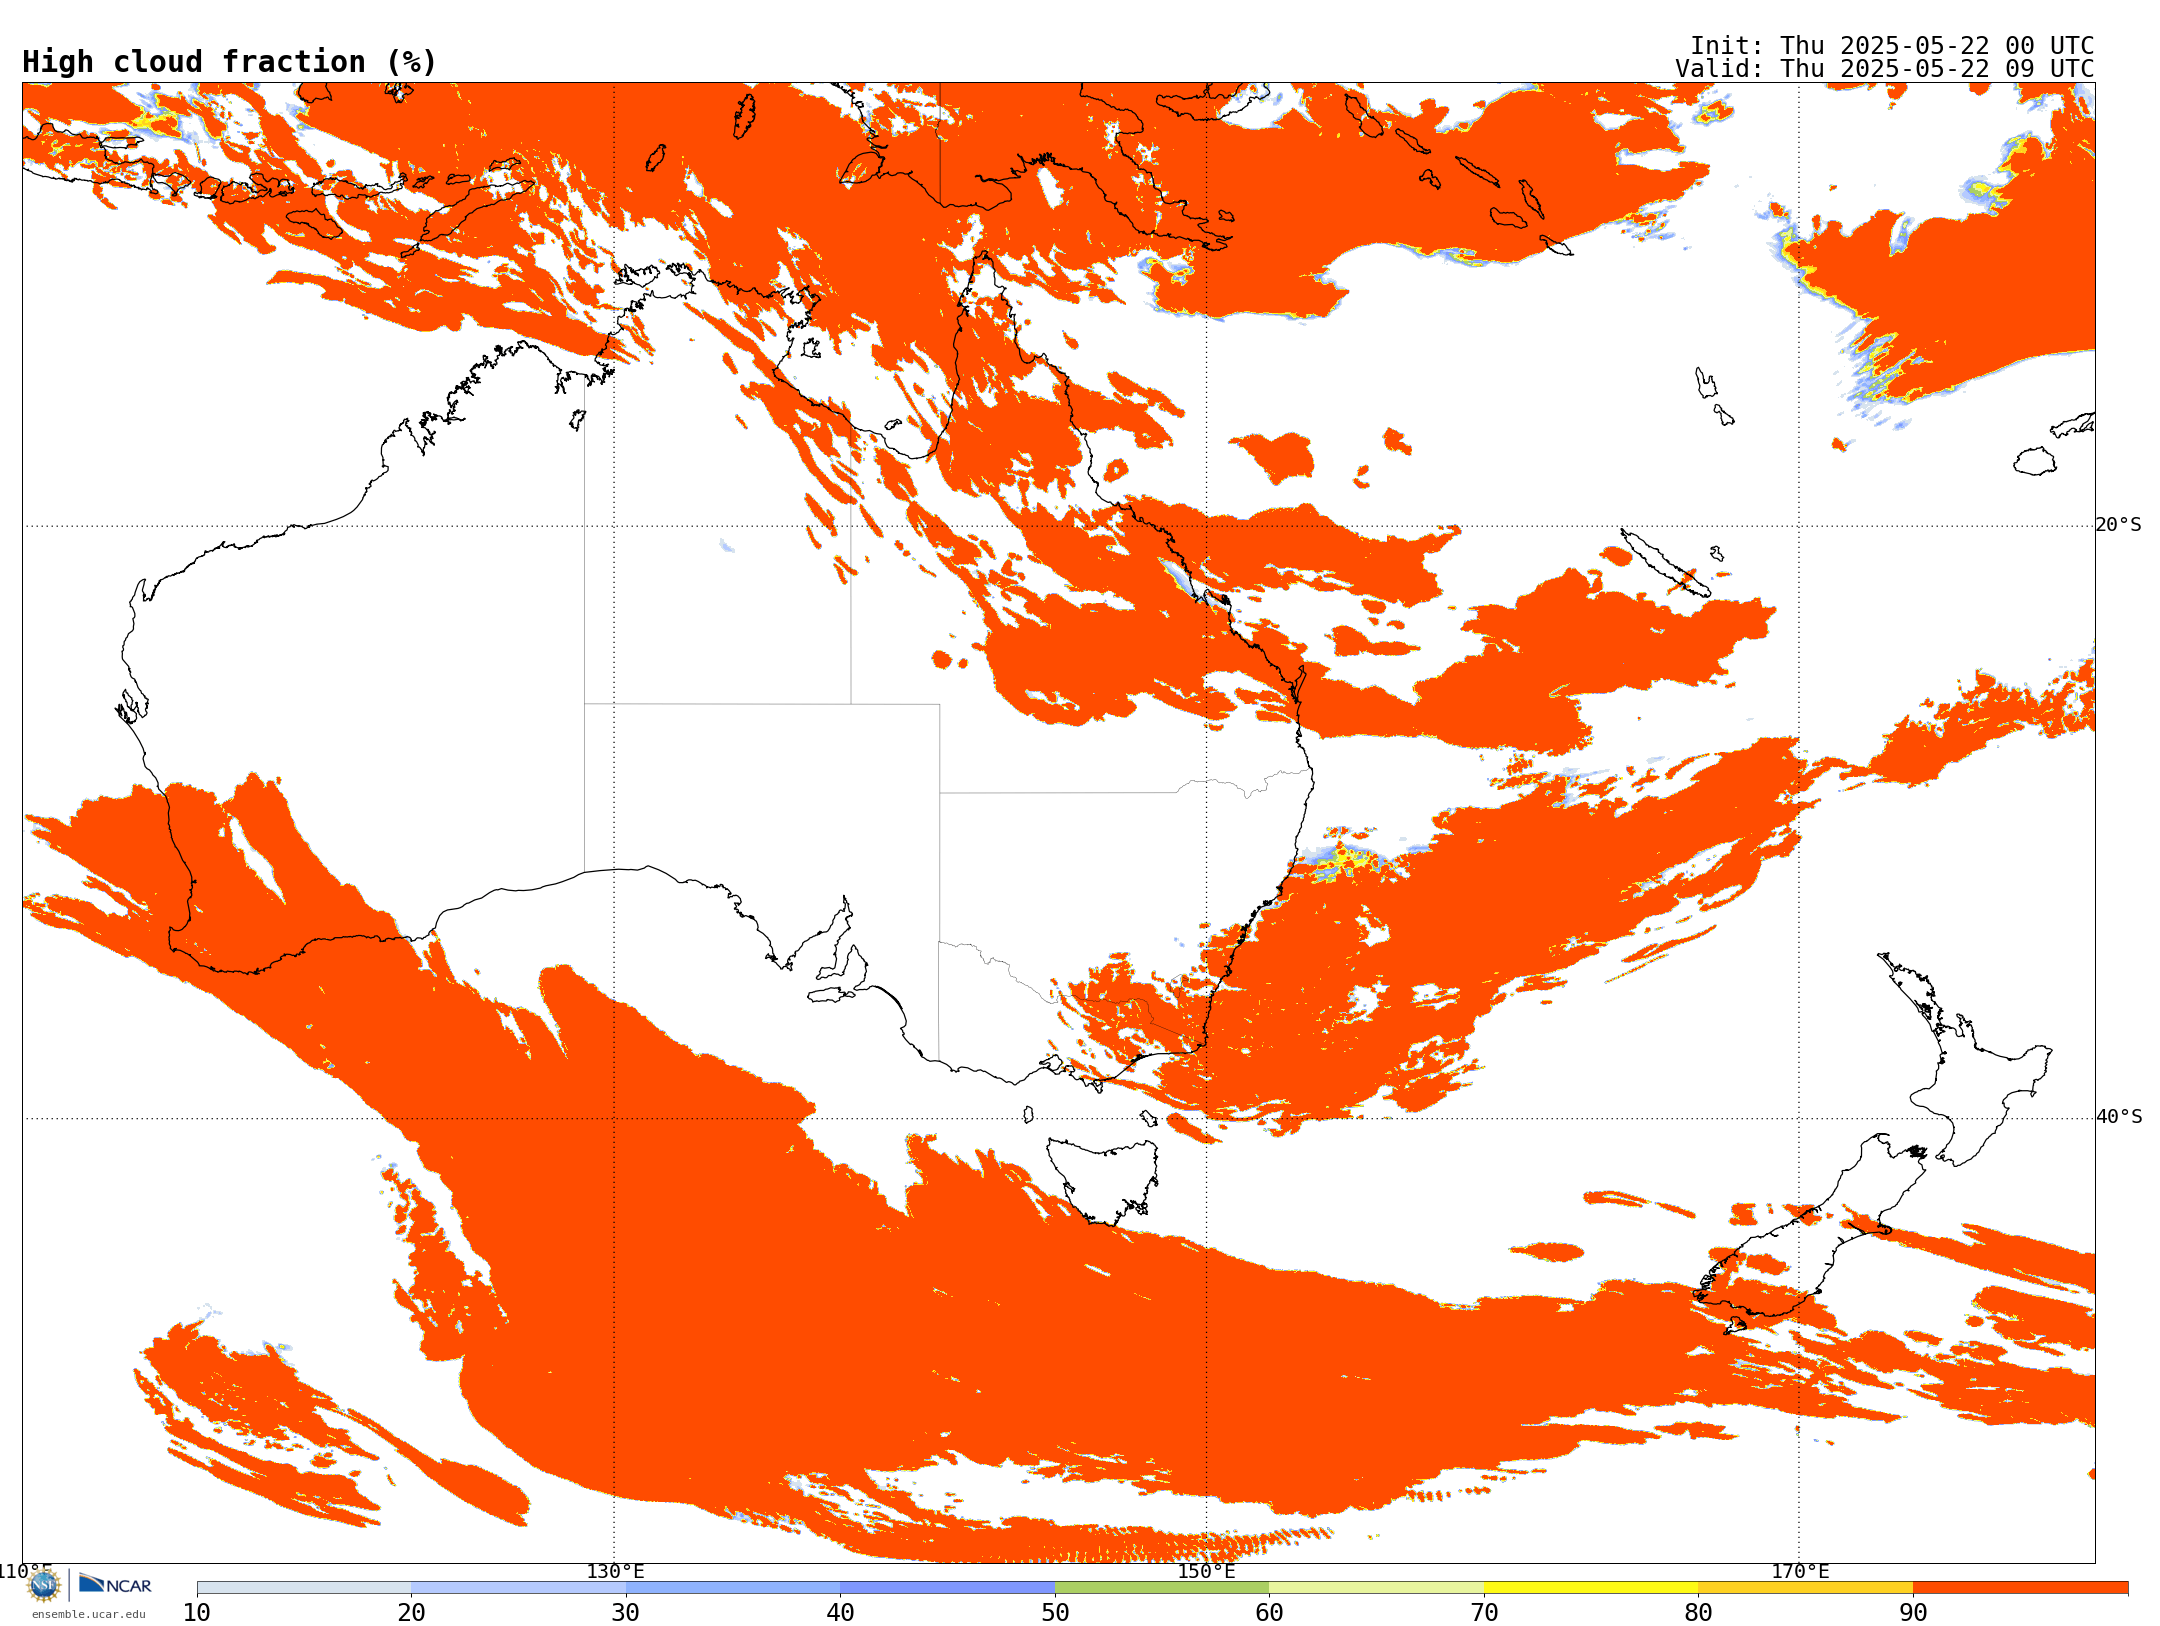2160x1626 pixels.
Task: Click the colorbar tick label 50
Action: tap(1055, 1613)
